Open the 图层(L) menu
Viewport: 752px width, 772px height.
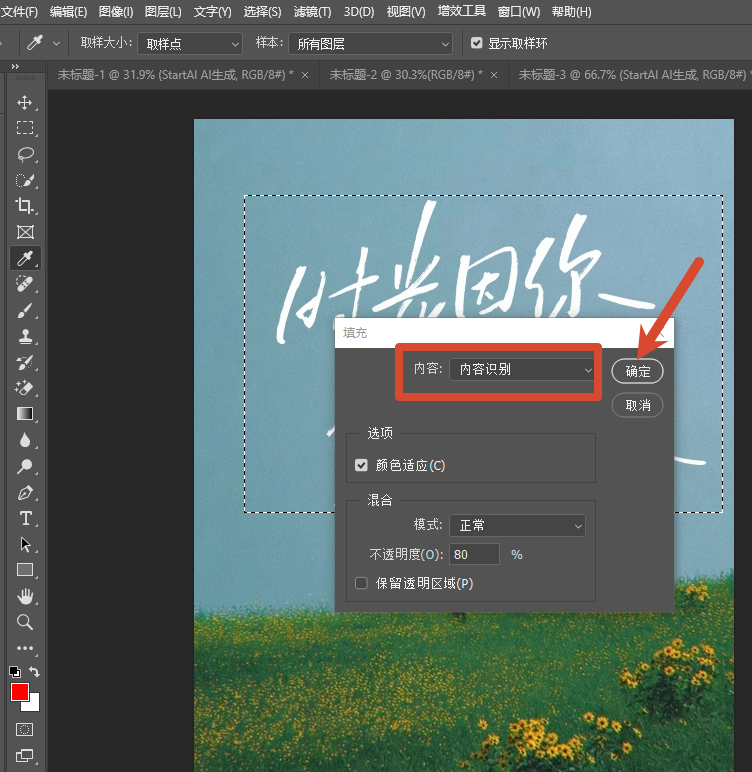[x=163, y=11]
